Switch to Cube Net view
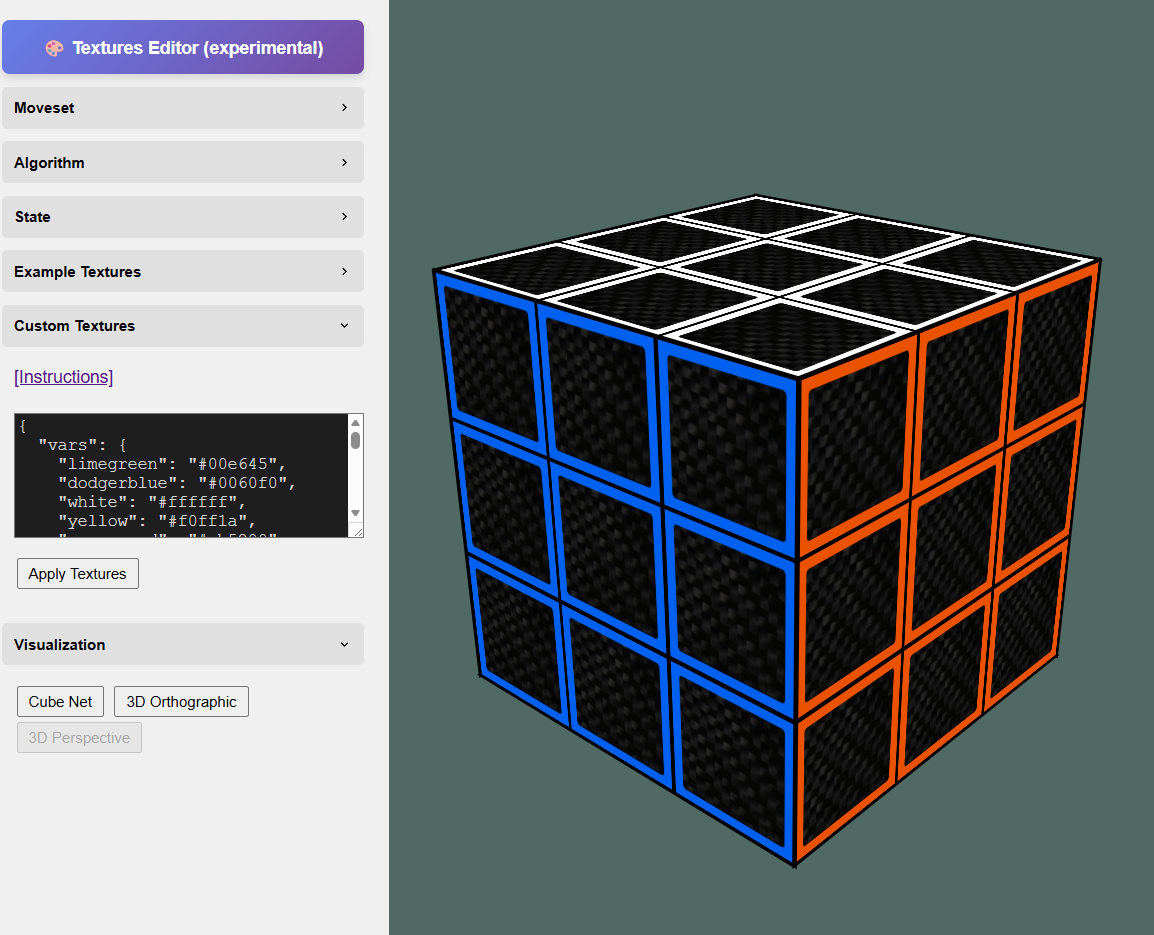 tap(60, 702)
